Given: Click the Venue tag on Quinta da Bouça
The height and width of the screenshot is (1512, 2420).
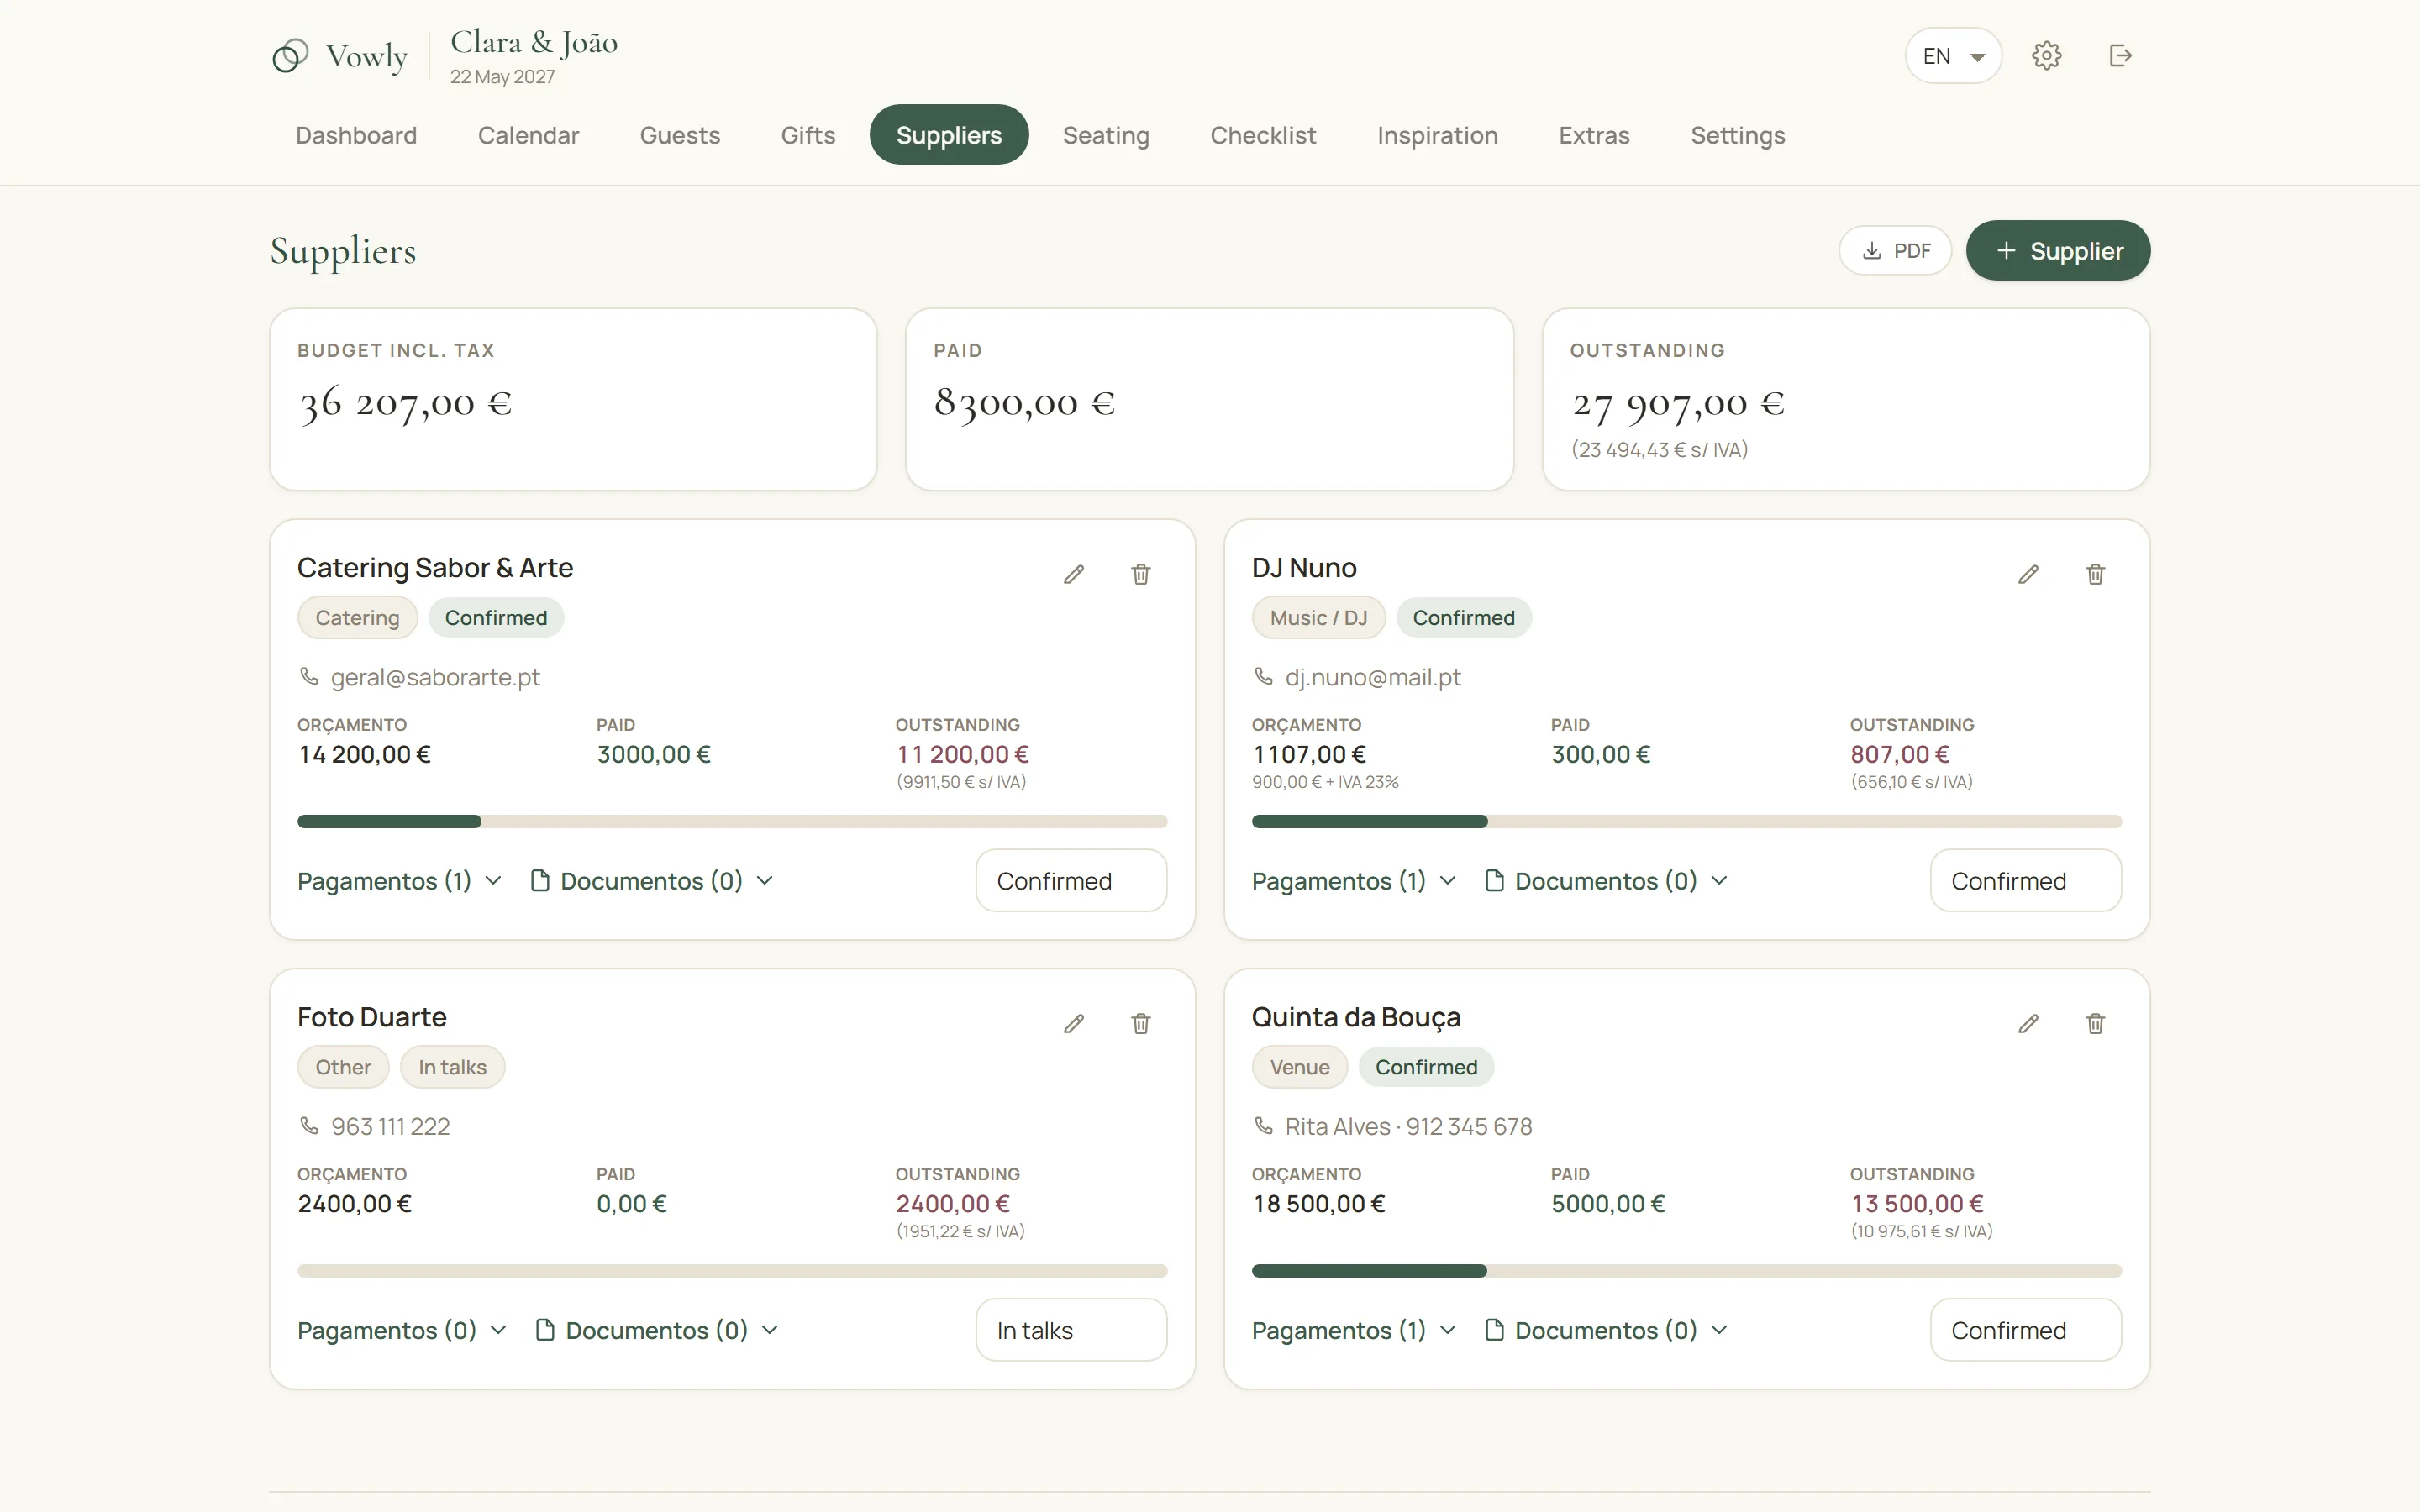Looking at the screenshot, I should [x=1299, y=1067].
